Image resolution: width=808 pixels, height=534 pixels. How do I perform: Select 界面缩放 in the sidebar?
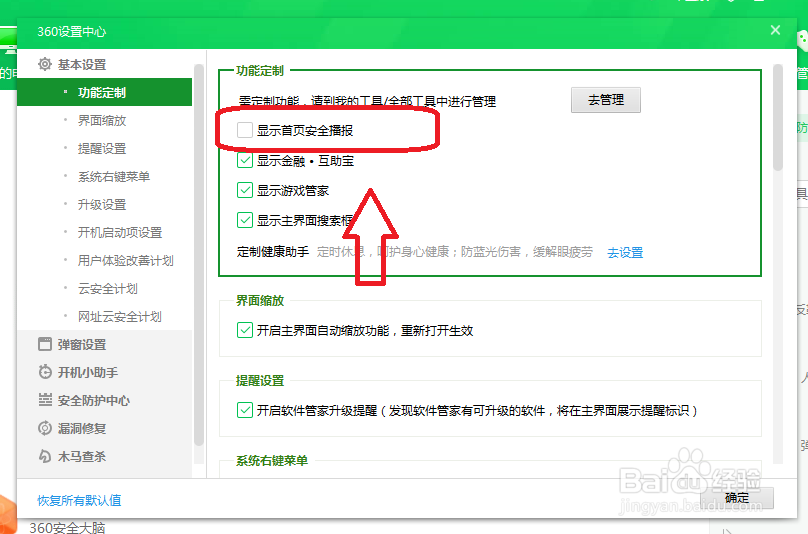pyautogui.click(x=102, y=121)
